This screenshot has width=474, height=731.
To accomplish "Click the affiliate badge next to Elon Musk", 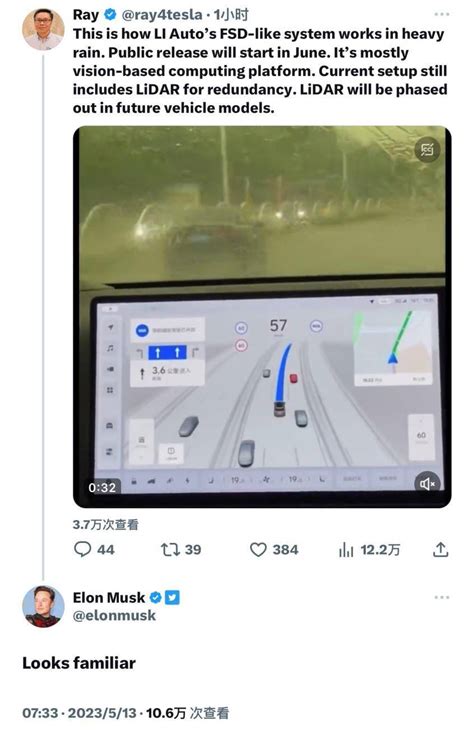I will (172, 597).
